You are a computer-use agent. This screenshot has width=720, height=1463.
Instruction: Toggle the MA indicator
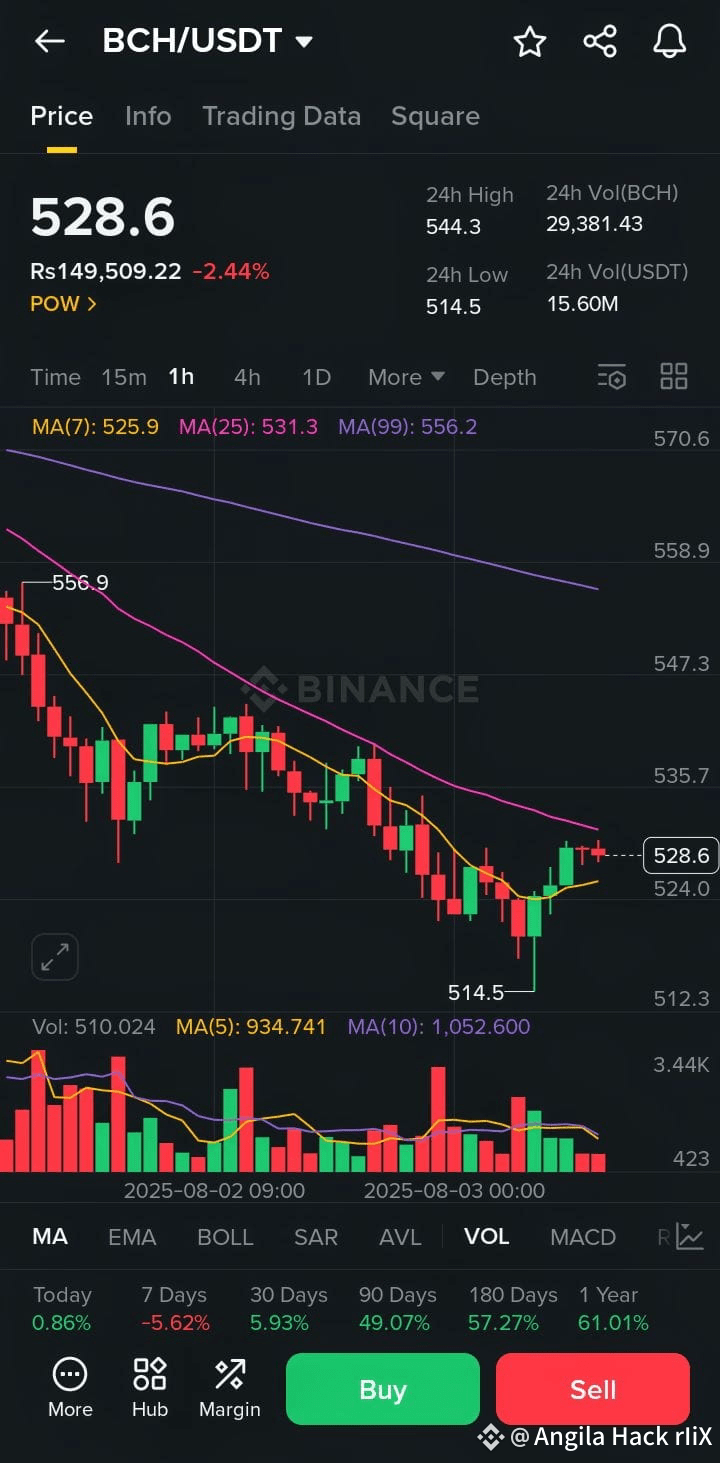pos(50,1236)
